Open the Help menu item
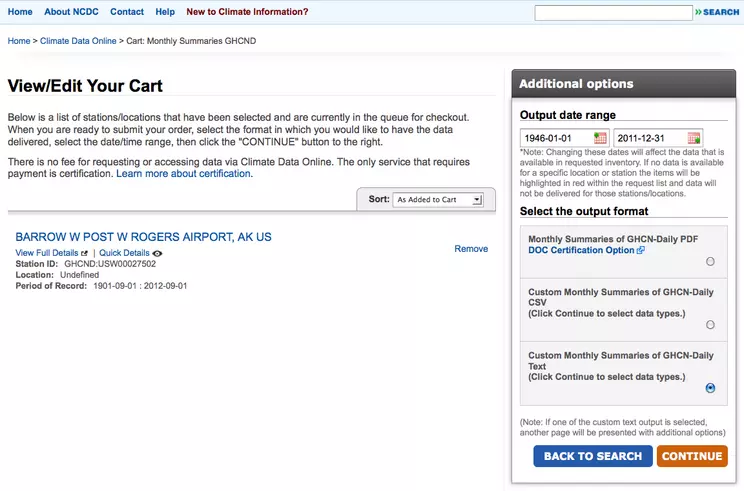Image resolution: width=744 pixels, height=491 pixels. pyautogui.click(x=165, y=12)
